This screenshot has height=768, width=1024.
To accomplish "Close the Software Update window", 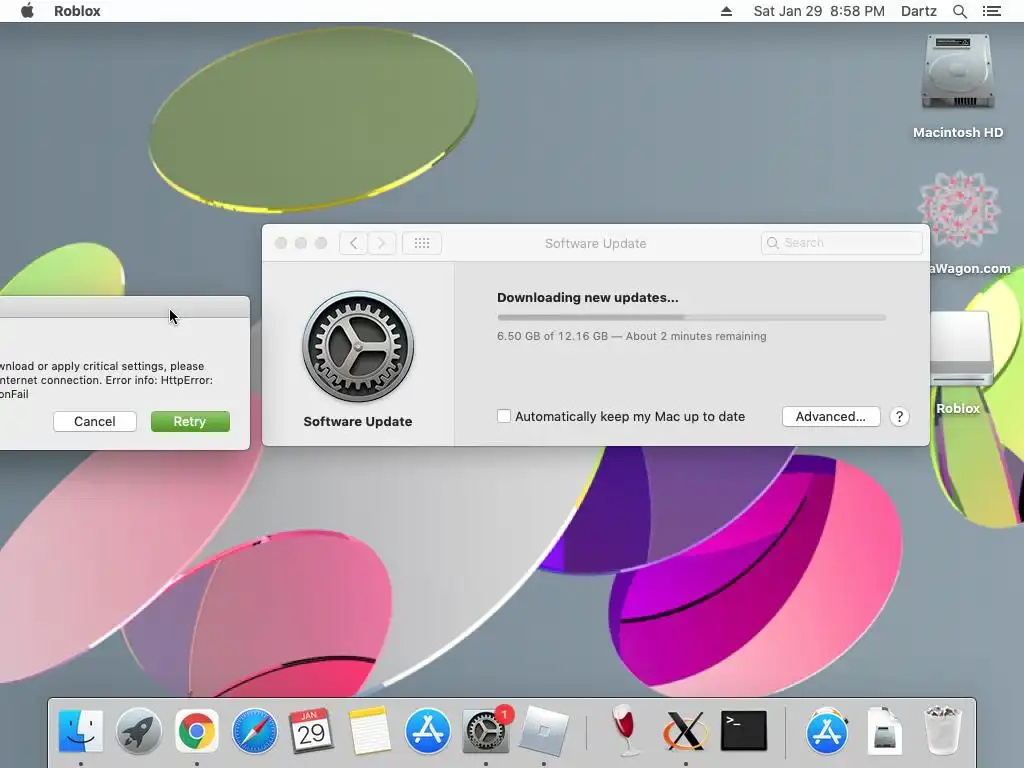I will pos(281,243).
